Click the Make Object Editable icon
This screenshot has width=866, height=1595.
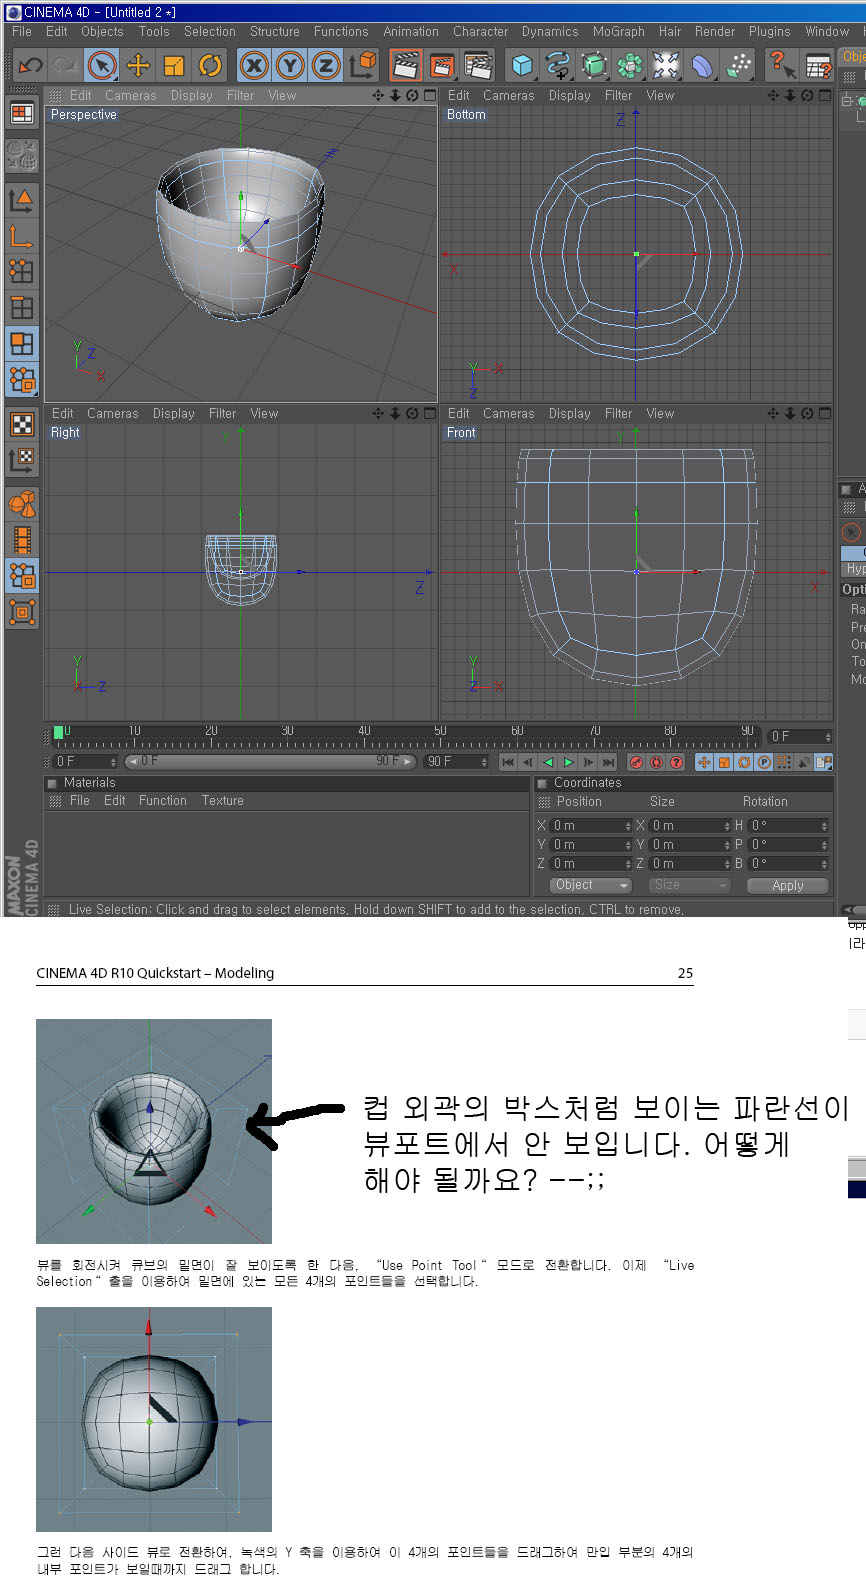pos(22,156)
